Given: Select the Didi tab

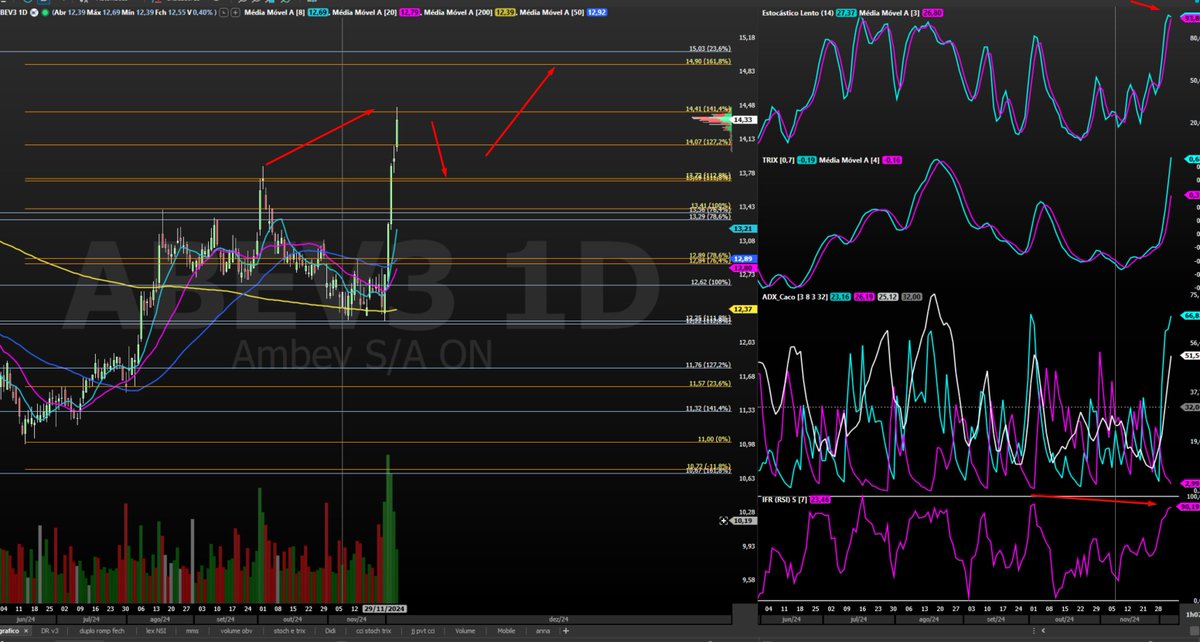Looking at the screenshot, I should [x=330, y=631].
